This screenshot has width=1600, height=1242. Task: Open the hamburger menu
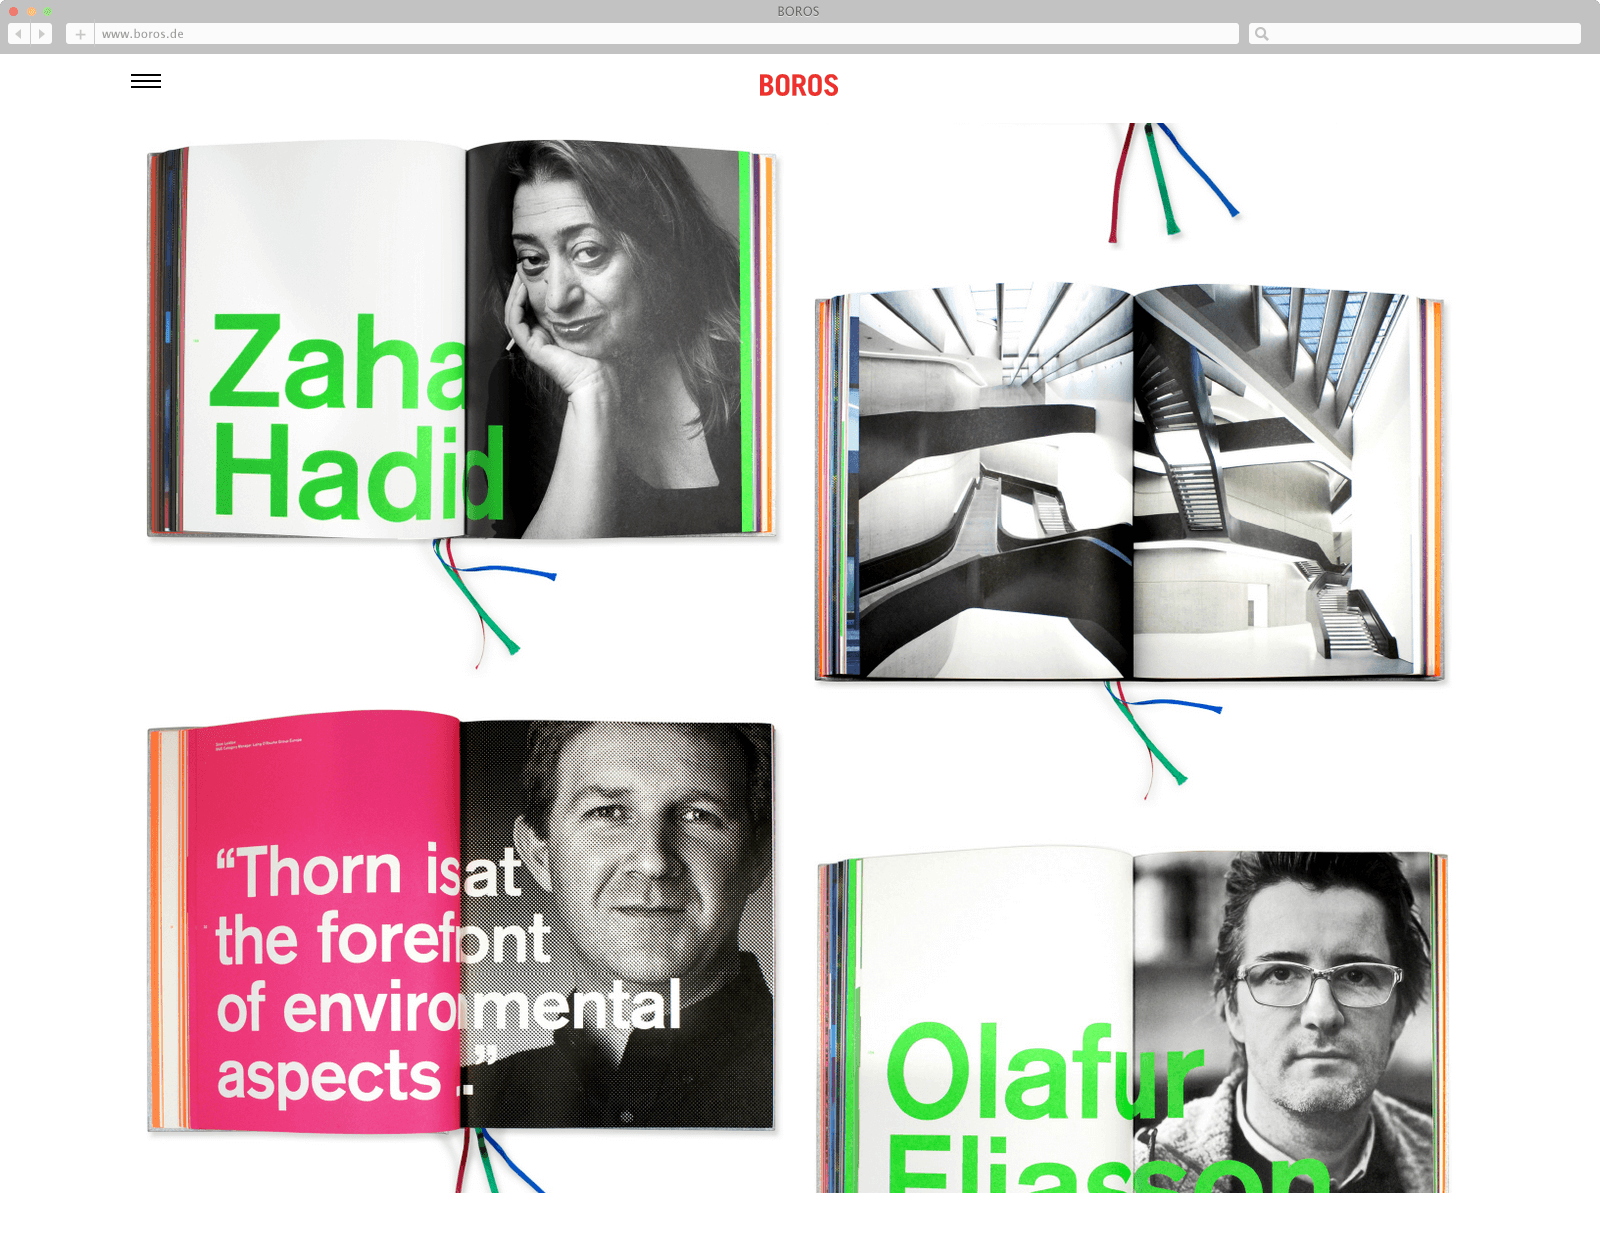(146, 82)
